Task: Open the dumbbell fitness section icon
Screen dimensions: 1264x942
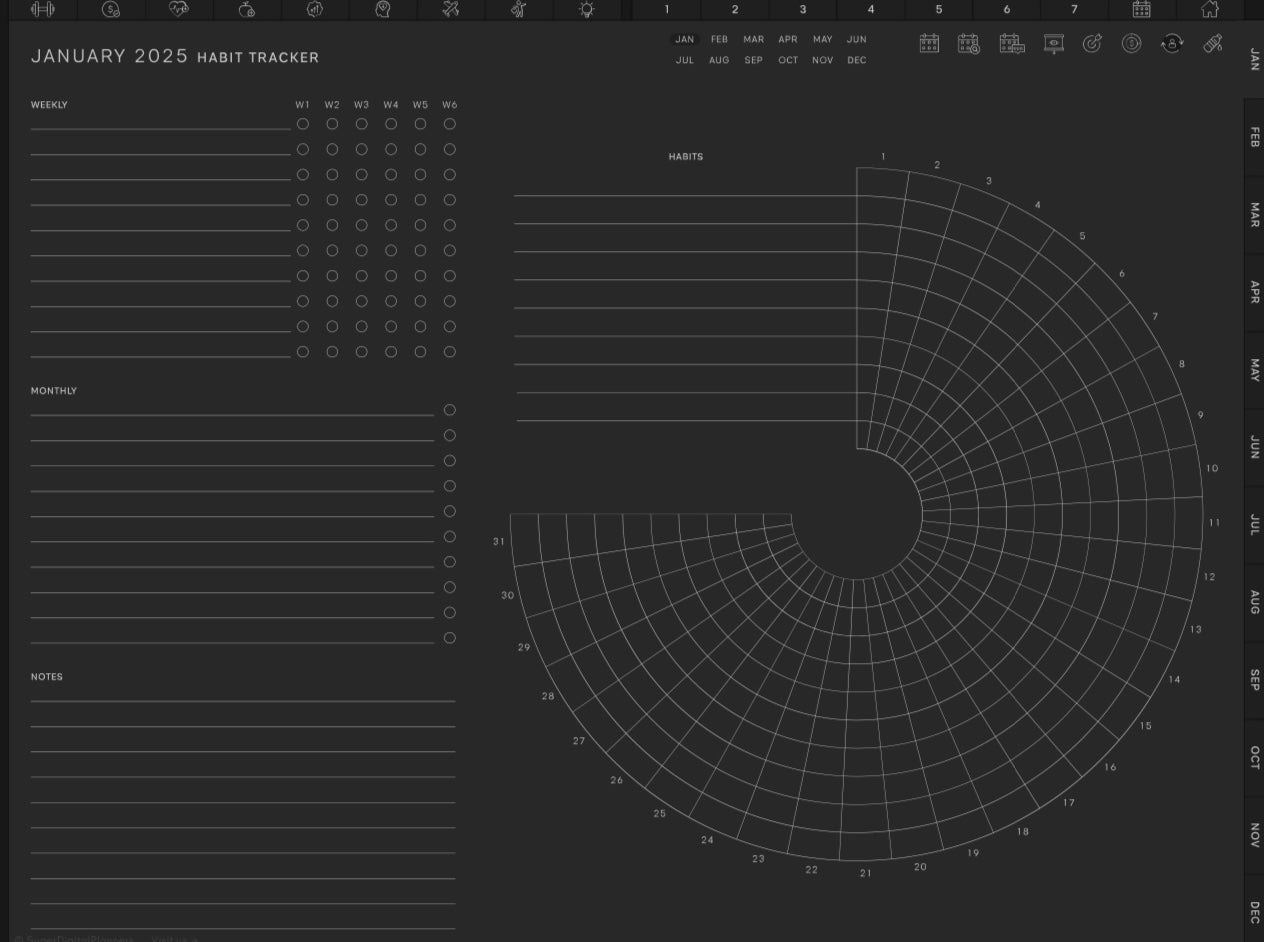Action: (43, 9)
